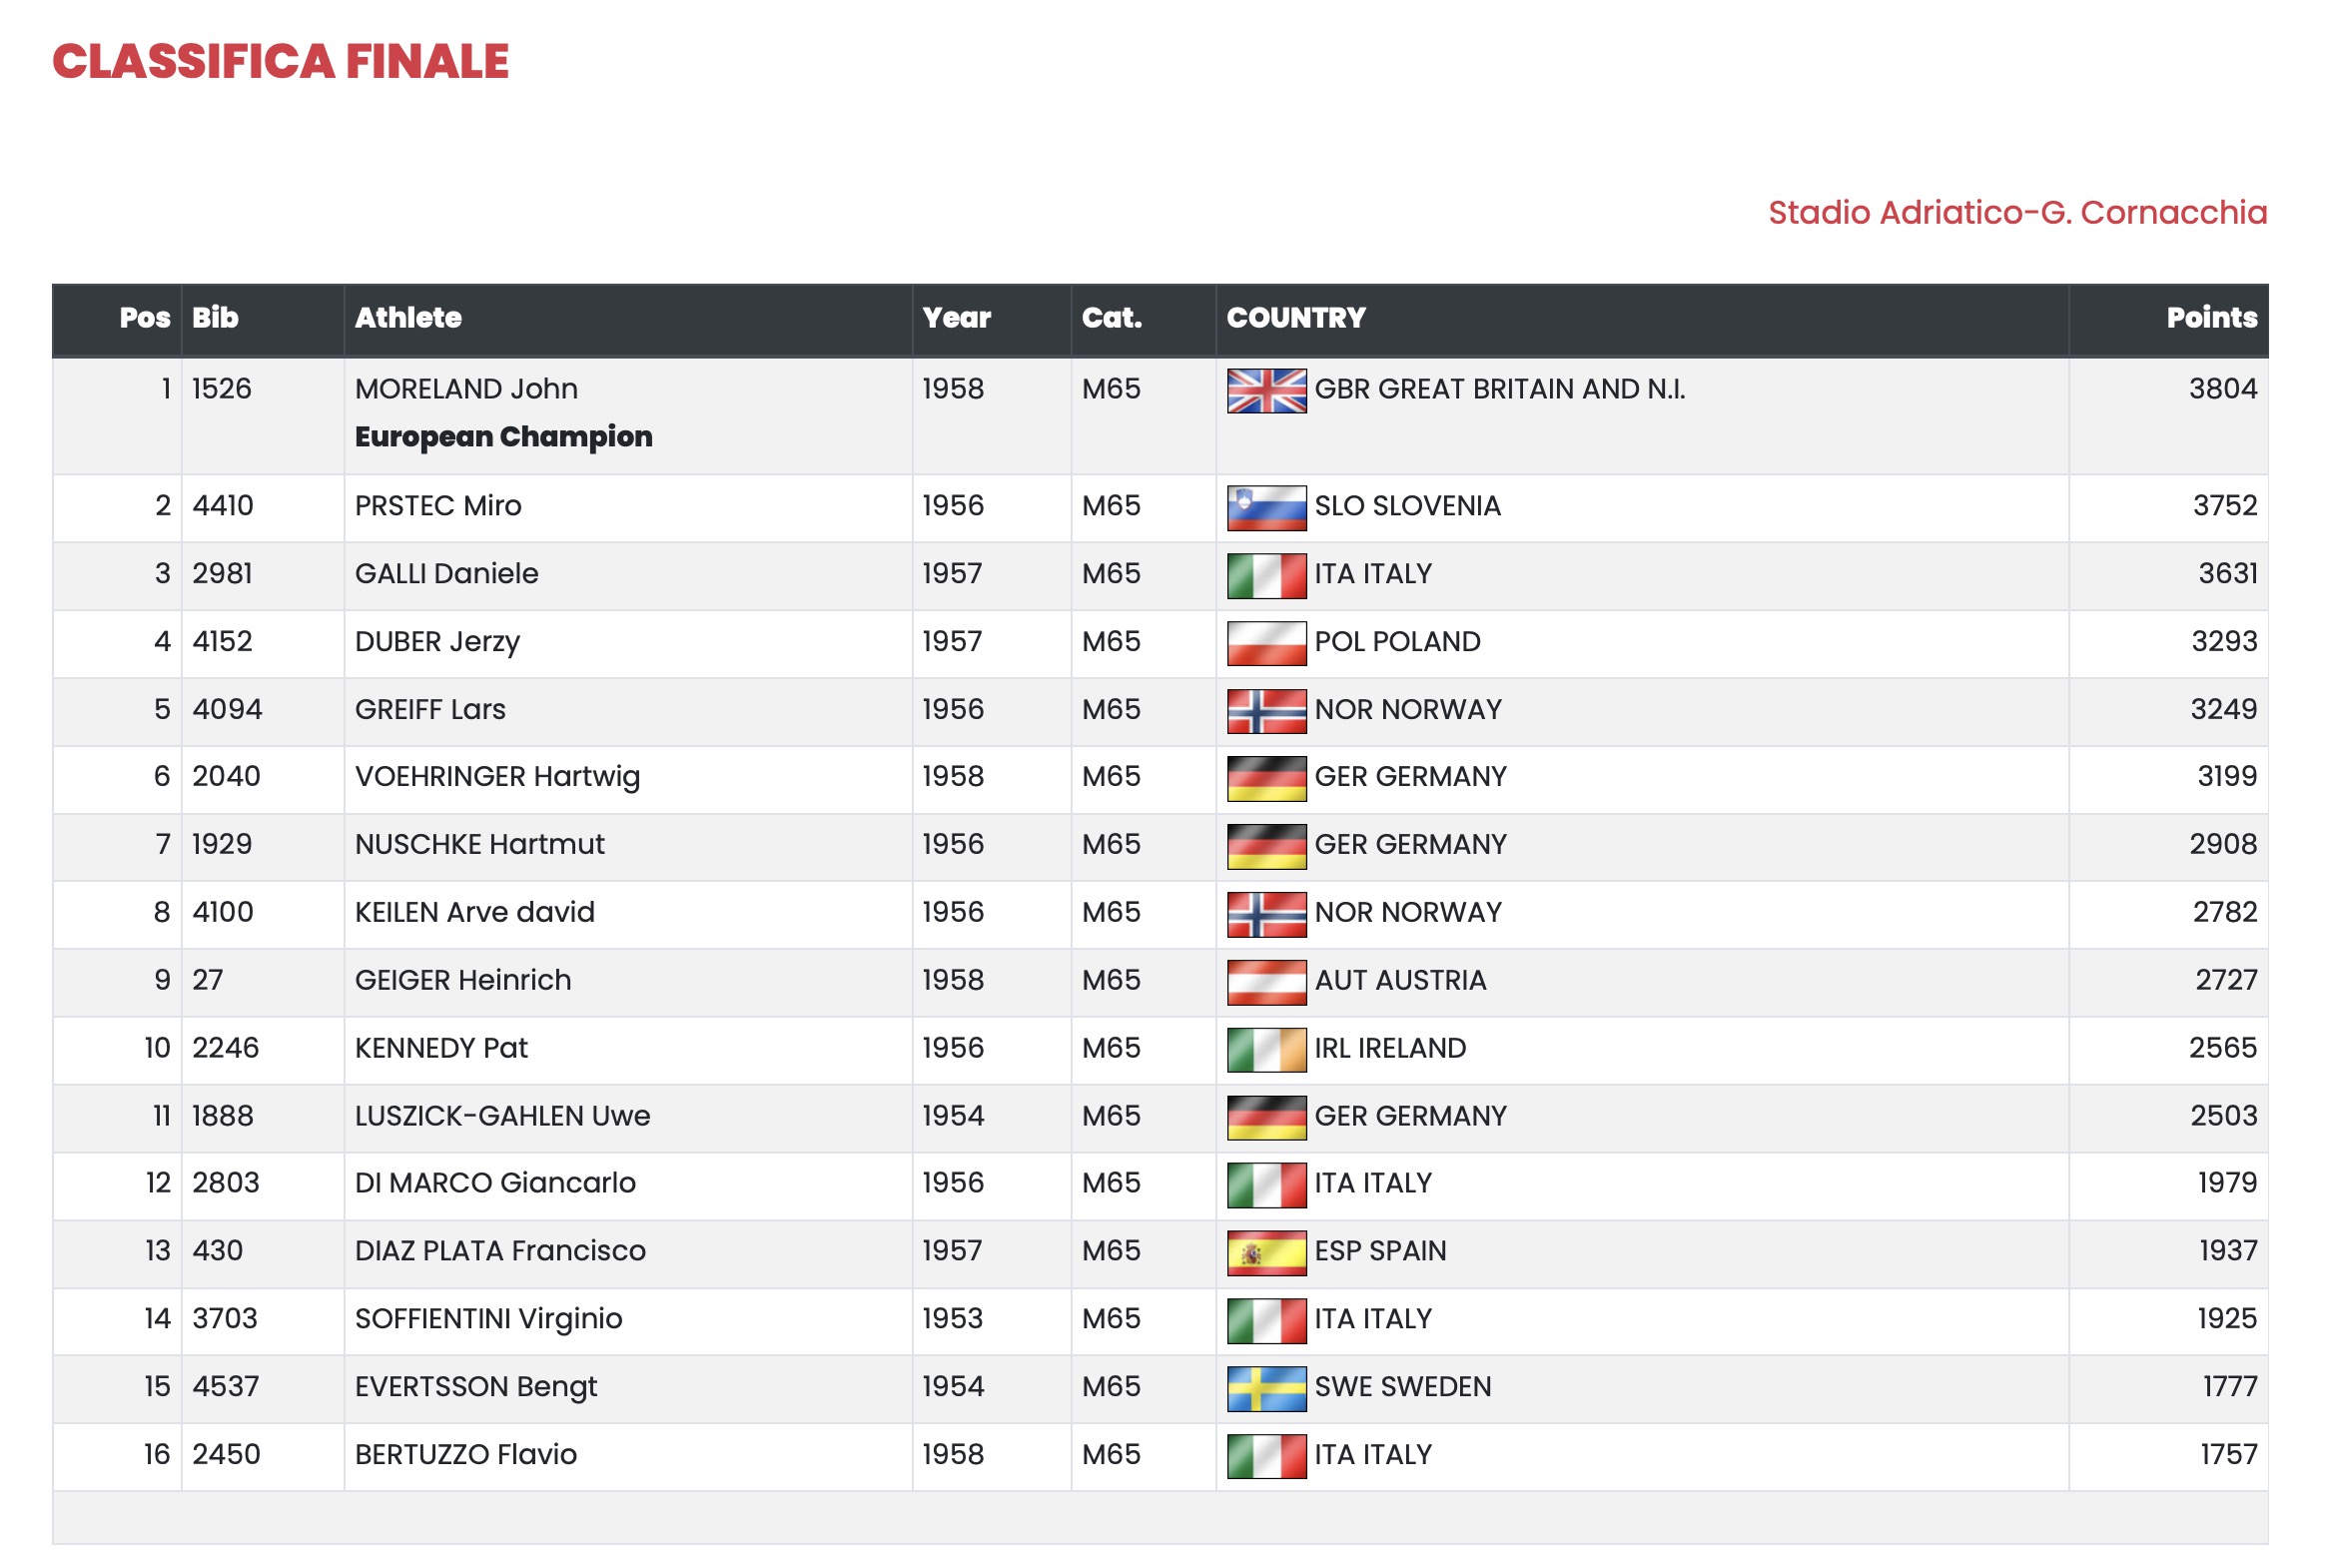Click athlete name BERTUZZO Flavio
Viewport: 2325px width, 1568px height.
[466, 1455]
